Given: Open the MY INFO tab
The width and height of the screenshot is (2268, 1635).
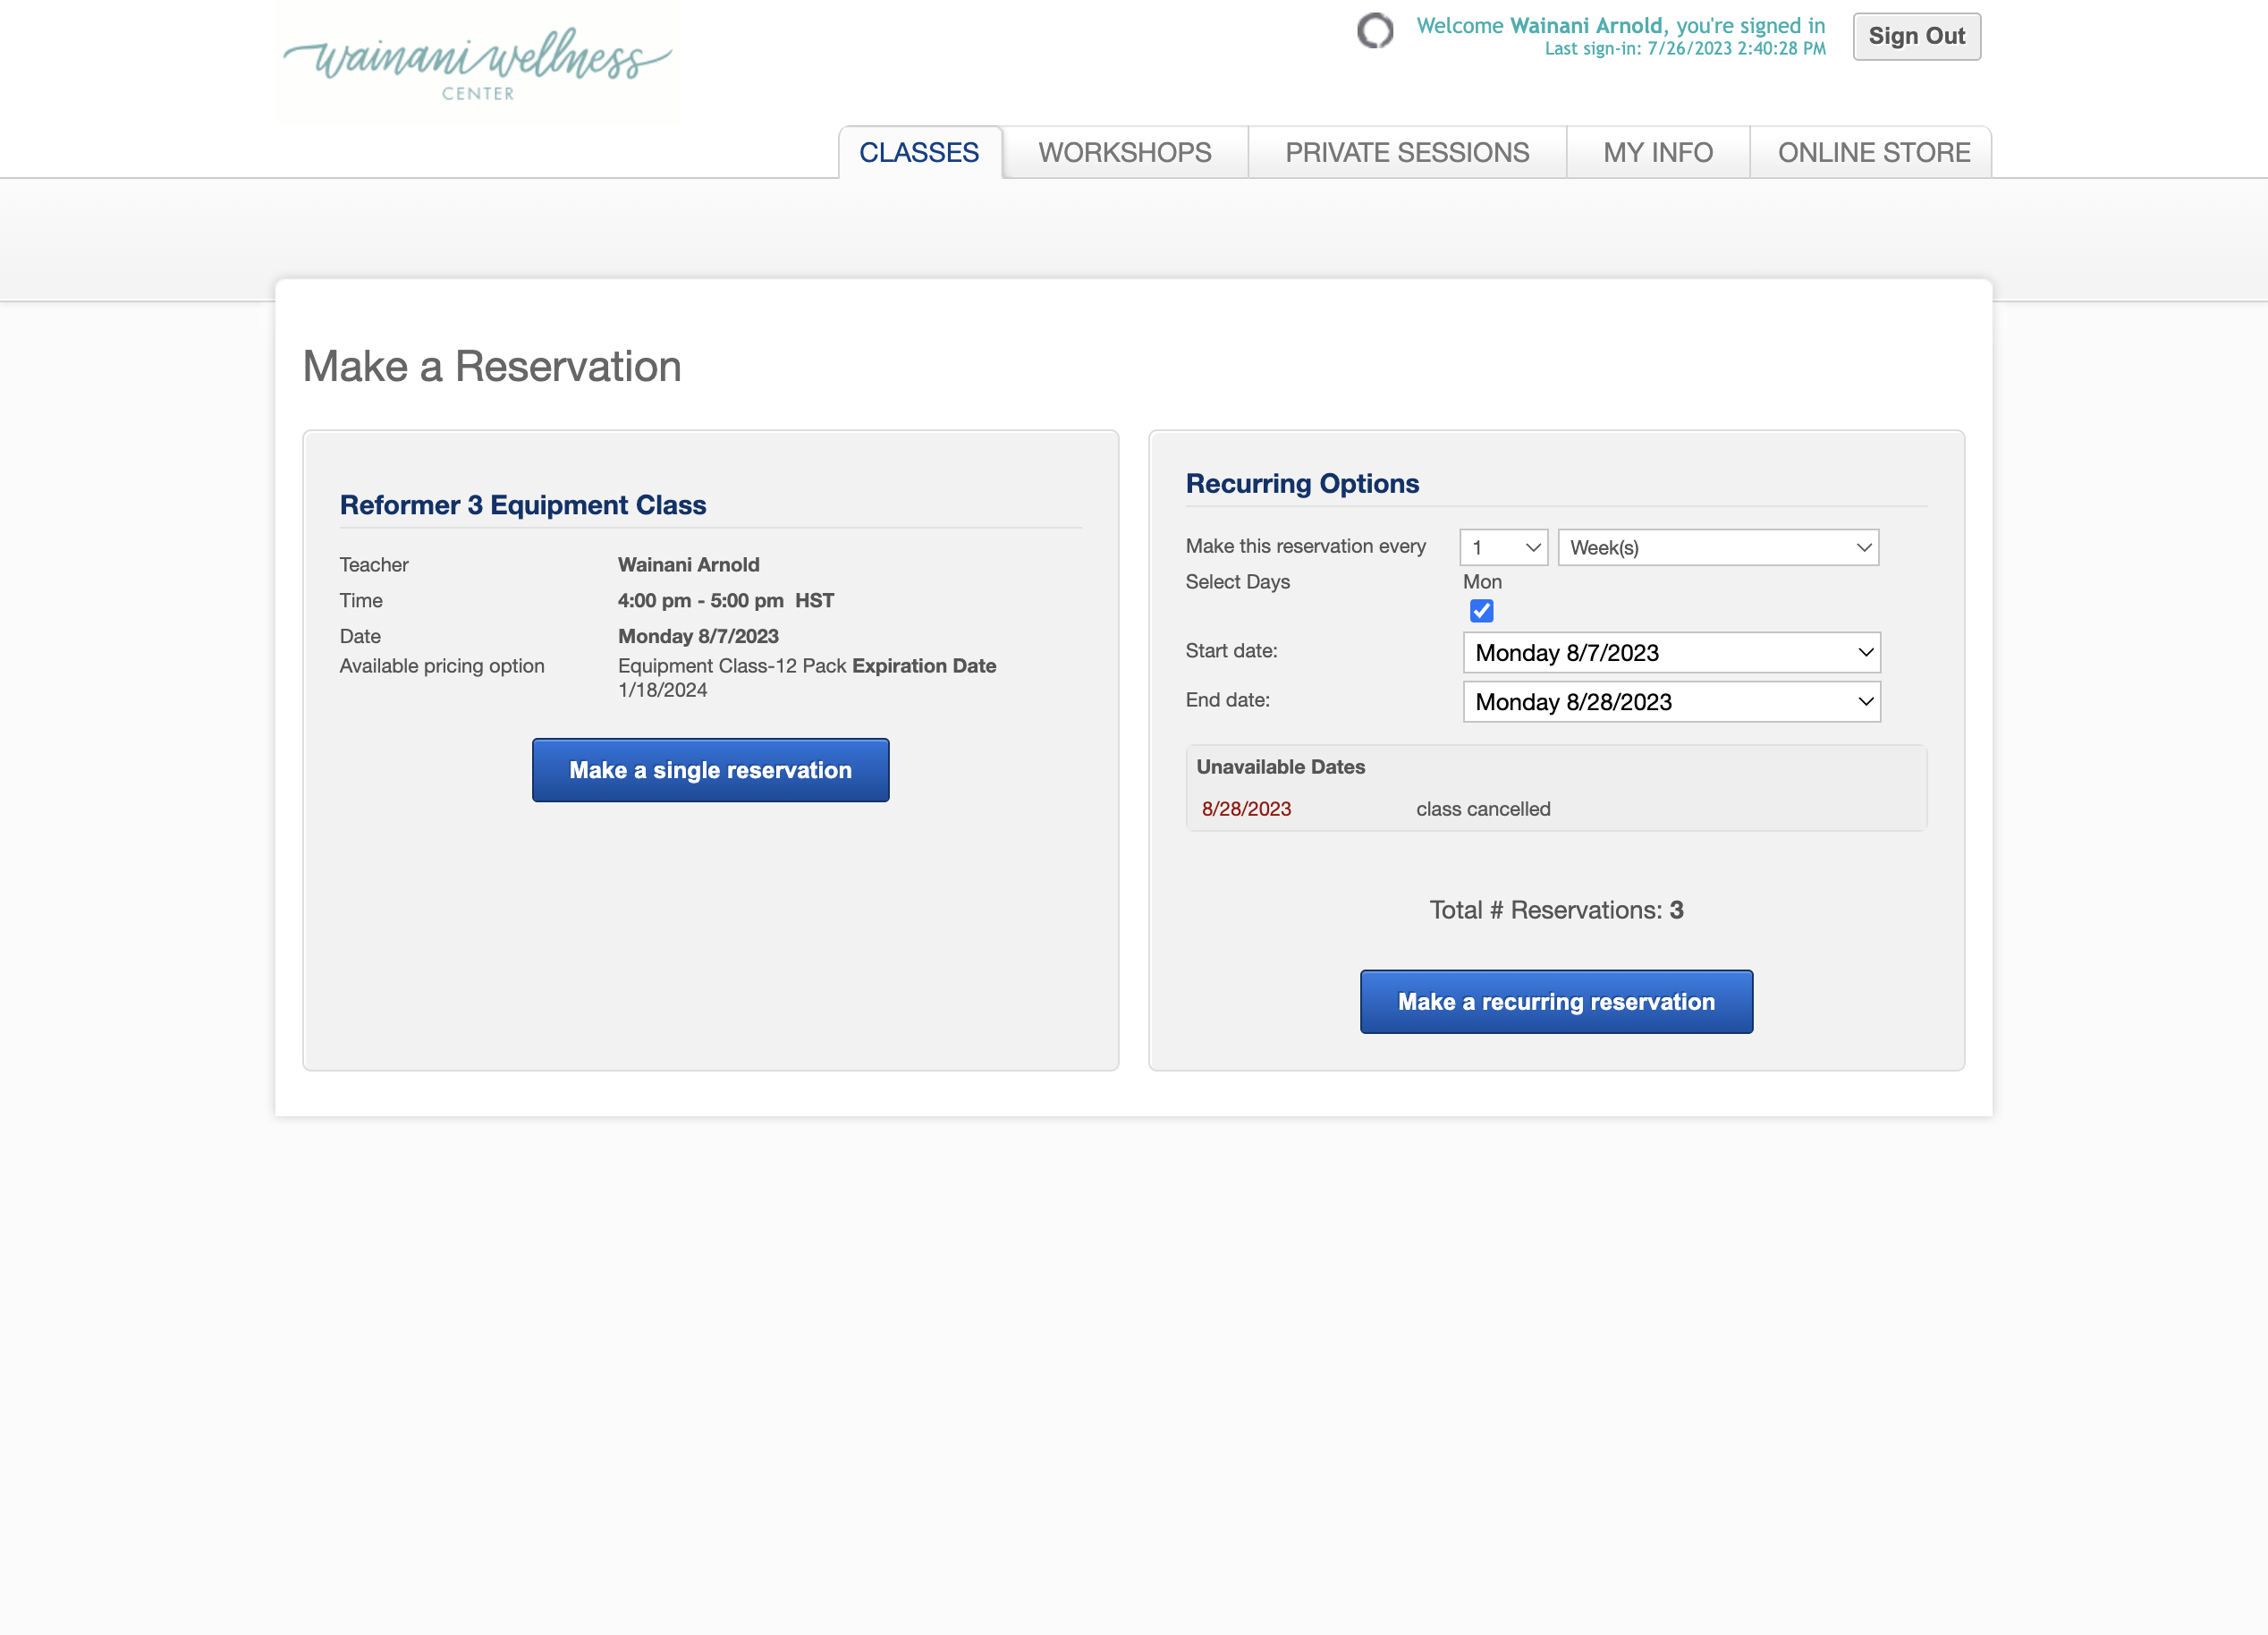Looking at the screenshot, I should 1657,152.
